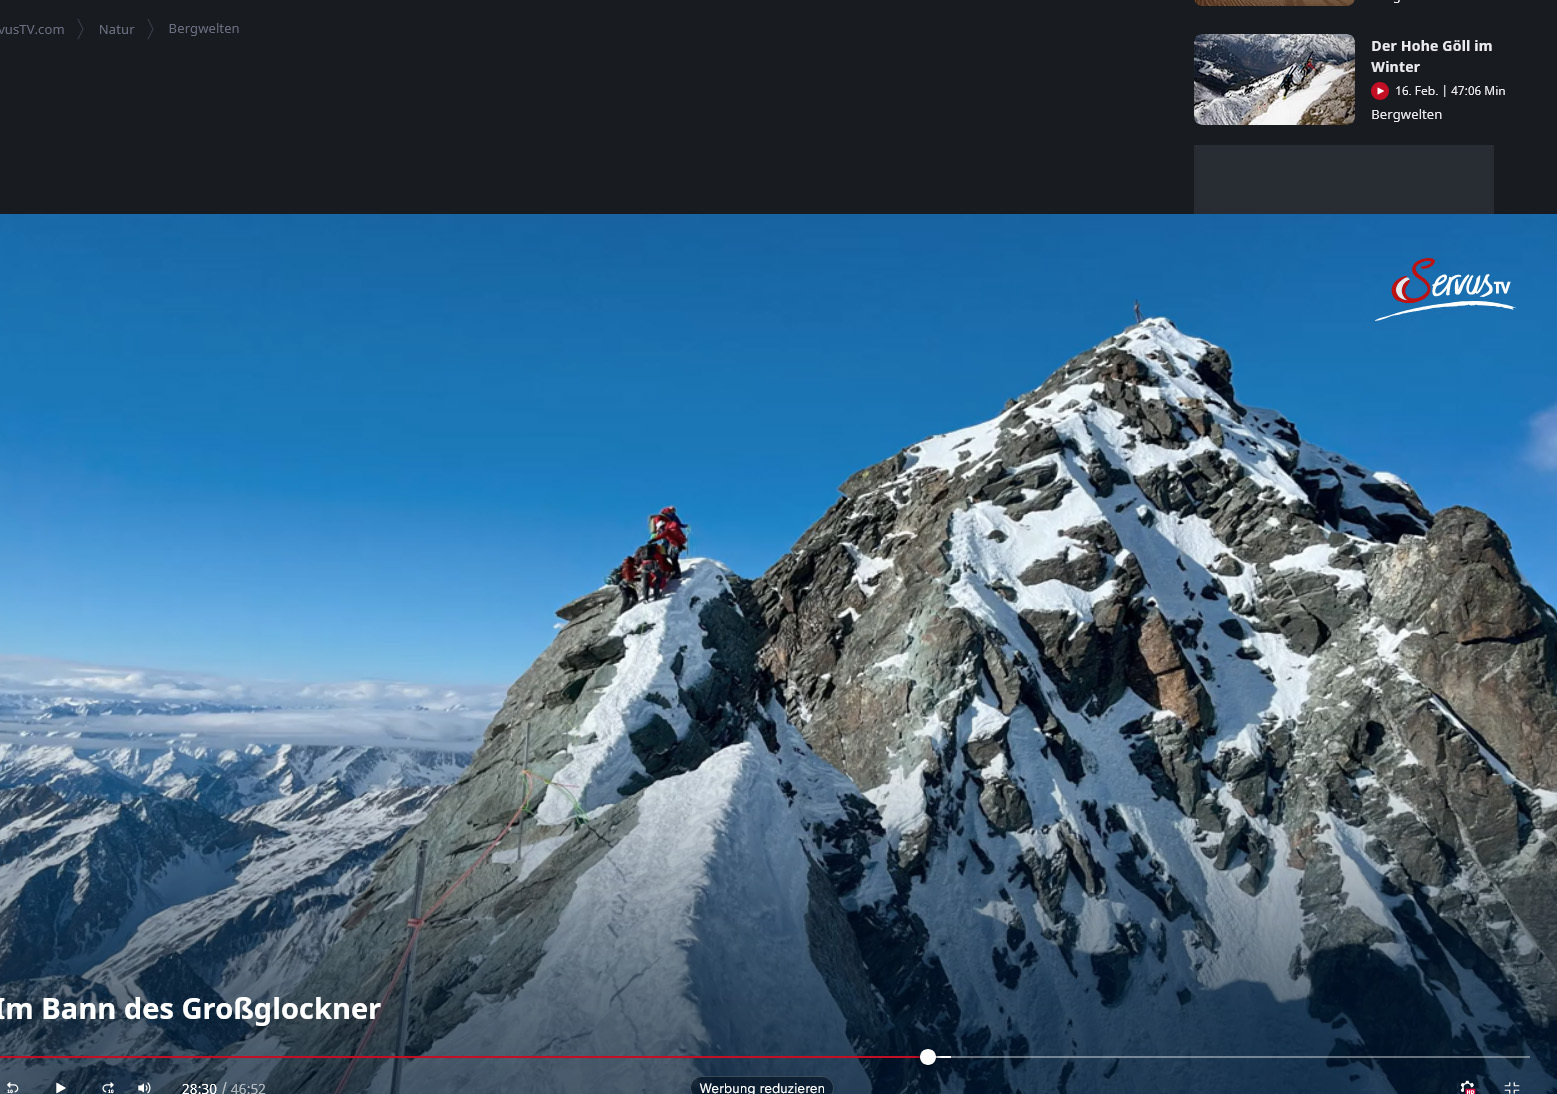The height and width of the screenshot is (1094, 1557).
Task: Go to the Natur breadcrumb
Action: (116, 29)
